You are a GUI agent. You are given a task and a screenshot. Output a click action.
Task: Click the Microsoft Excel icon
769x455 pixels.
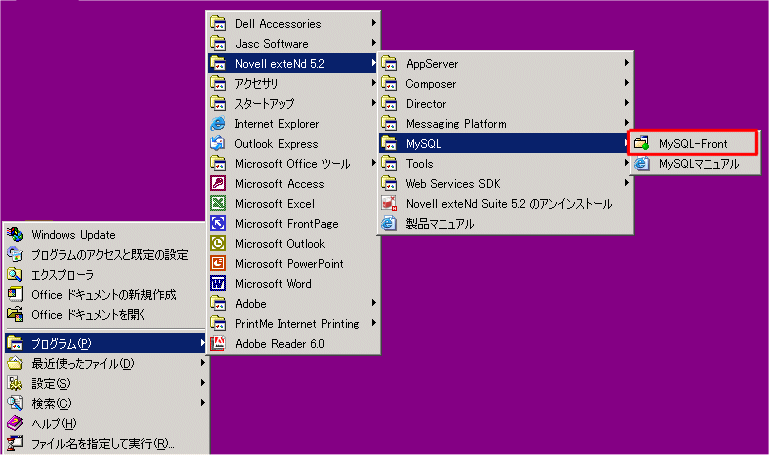[x=218, y=203]
